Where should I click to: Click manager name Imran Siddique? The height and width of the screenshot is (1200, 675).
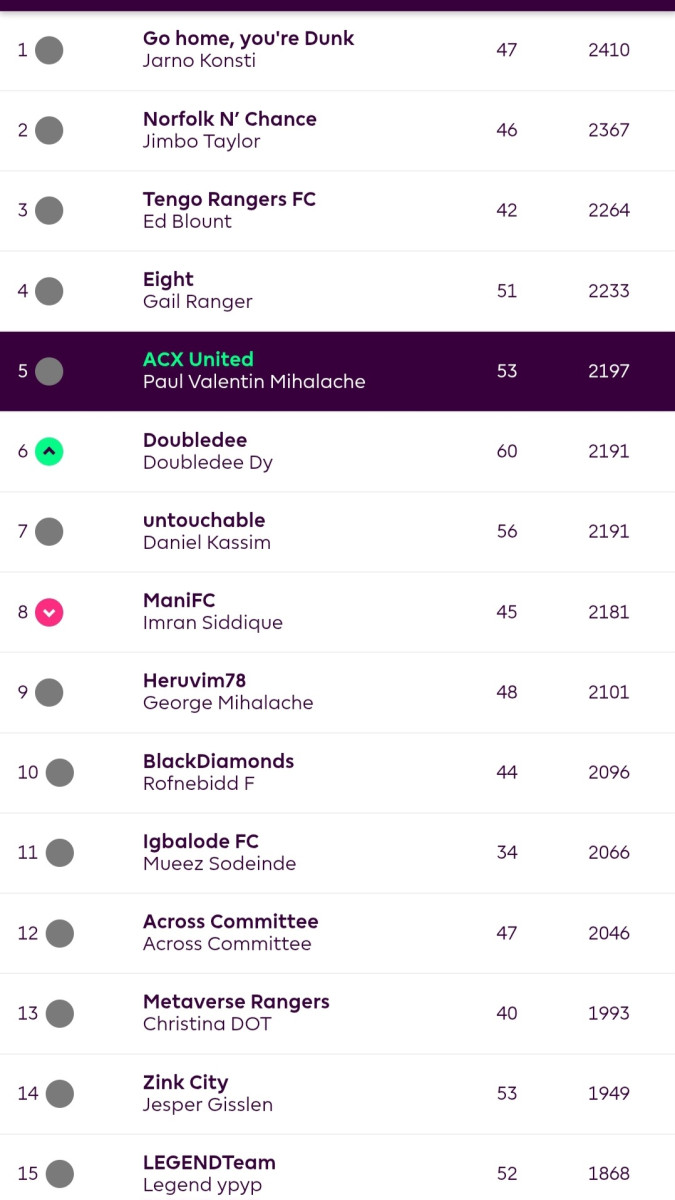click(213, 623)
